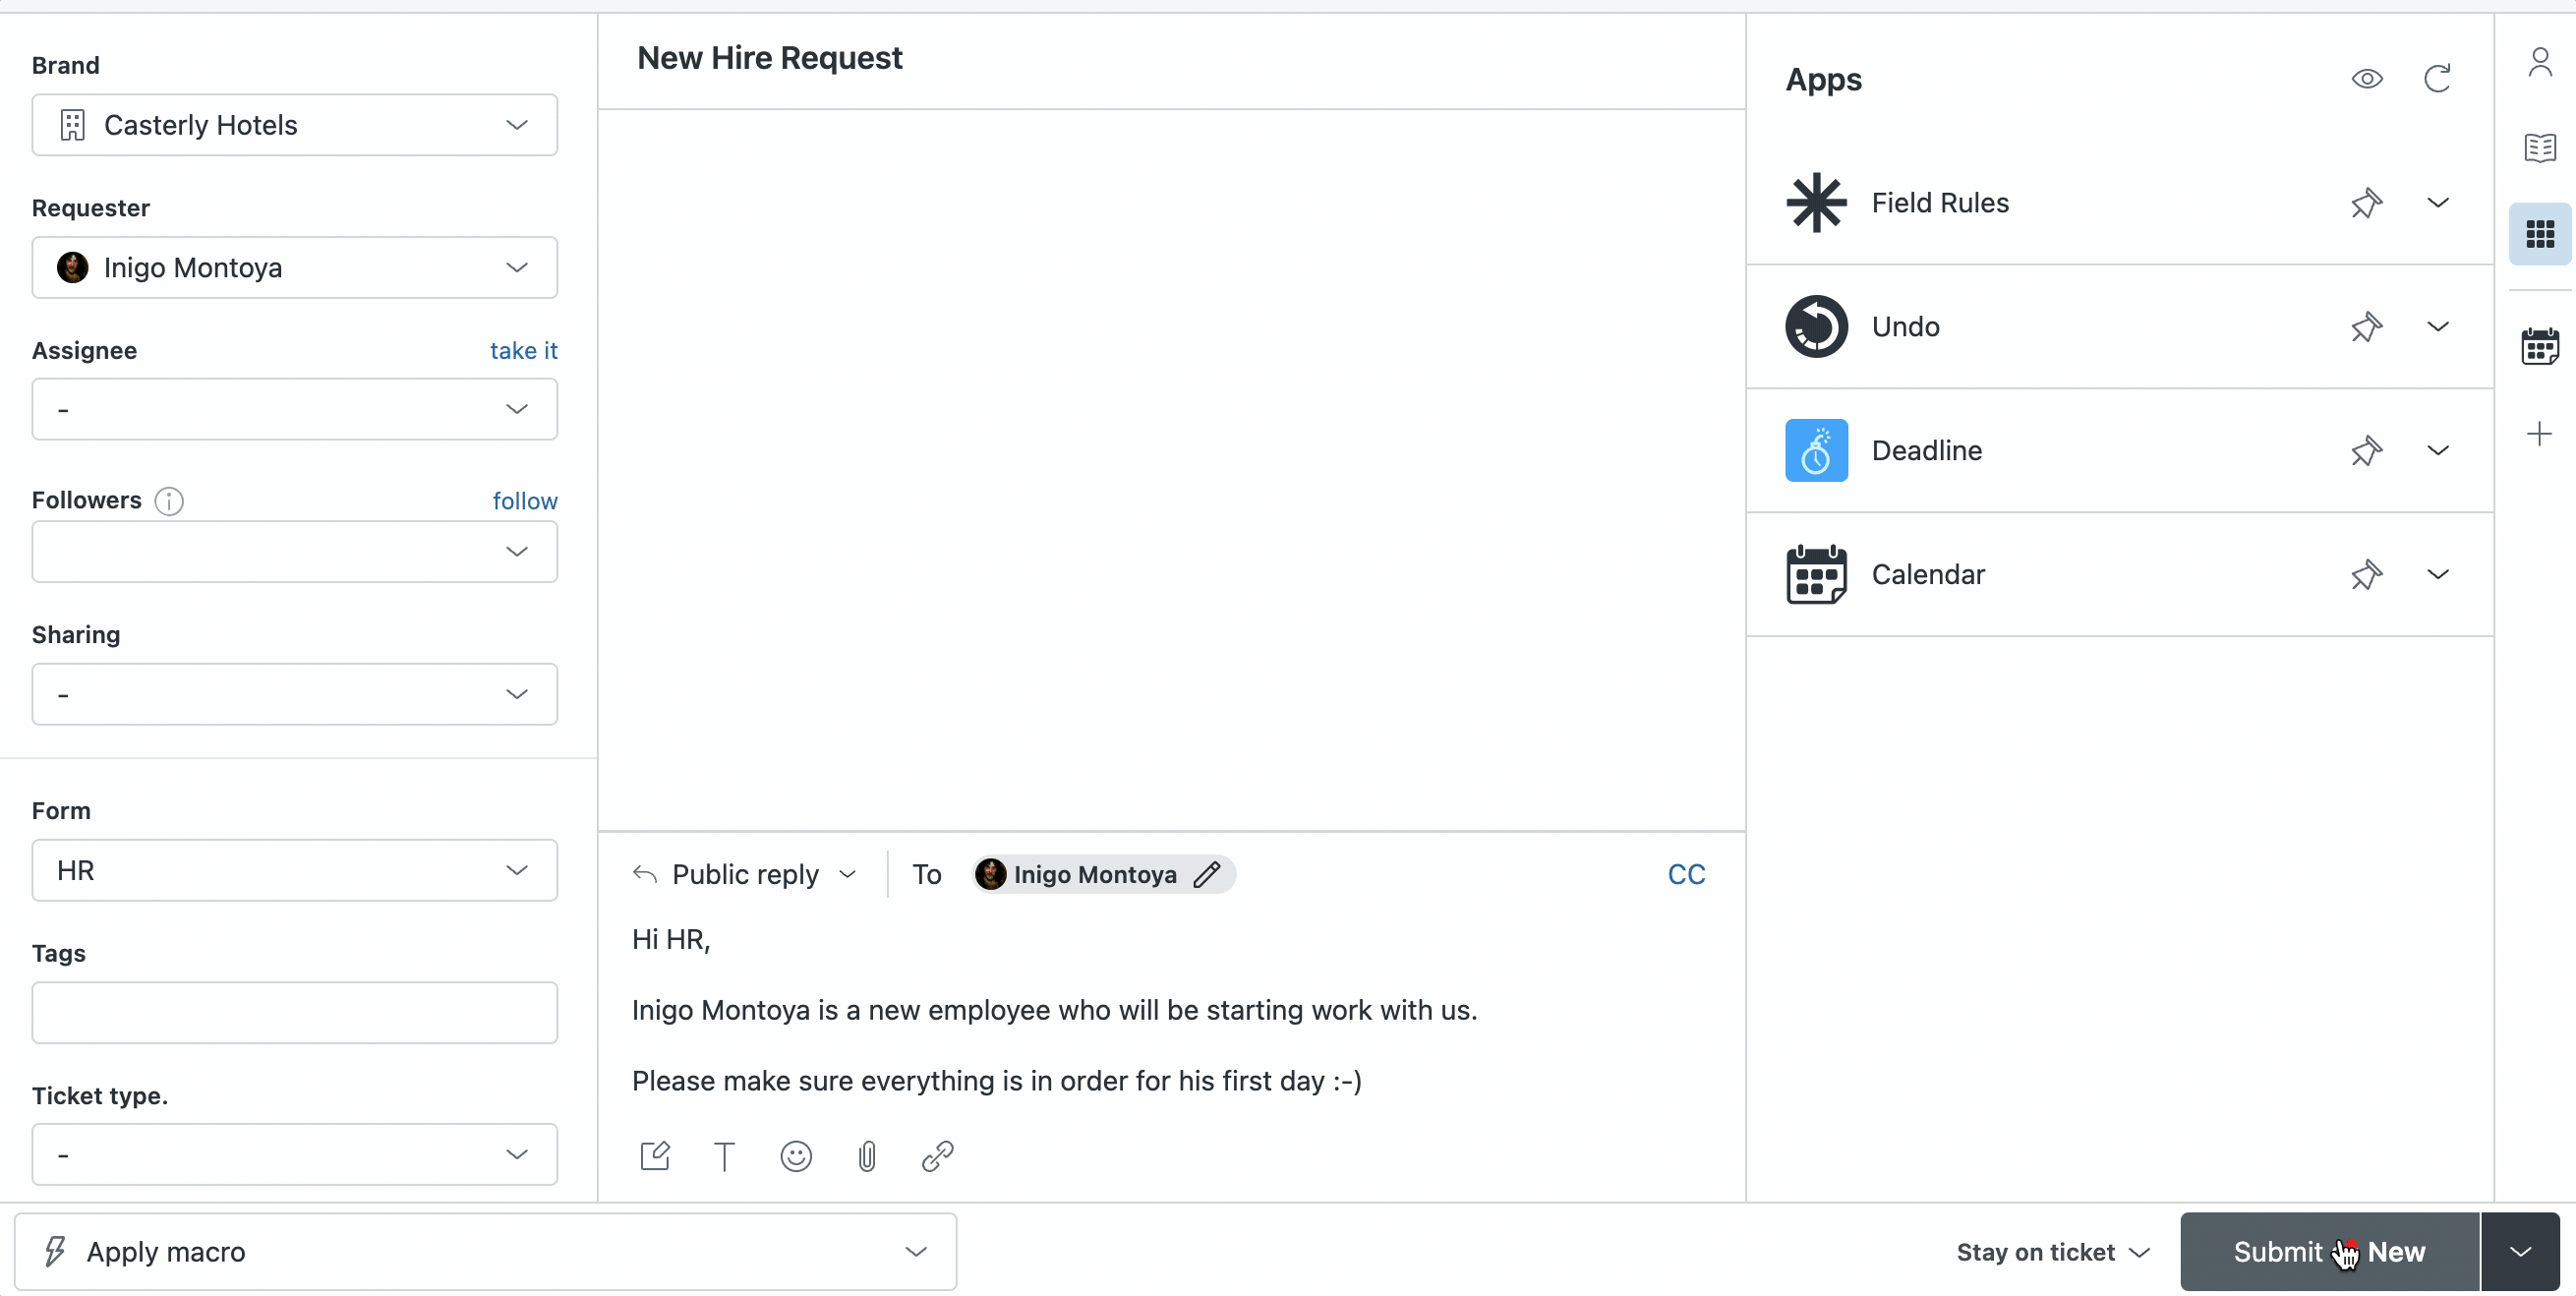Viewport: 2576px width, 1296px height.
Task: Click Inigo Montoya requester avatar
Action: click(x=73, y=268)
